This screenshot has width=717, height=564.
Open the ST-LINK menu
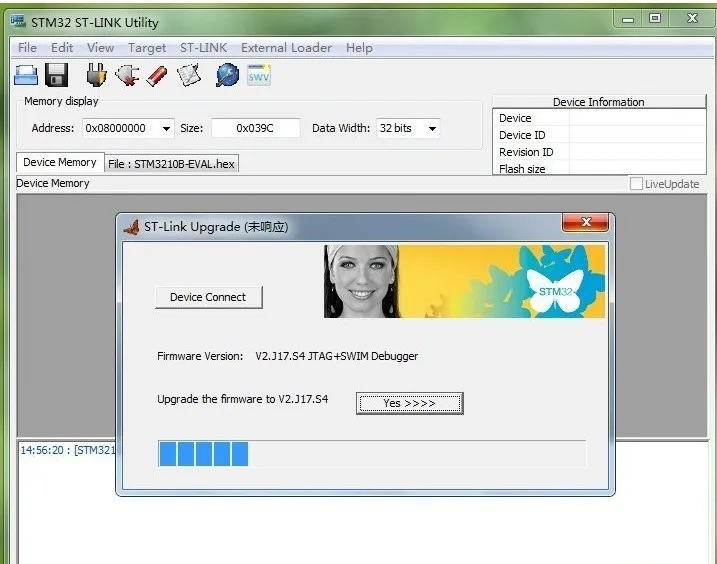coord(203,48)
